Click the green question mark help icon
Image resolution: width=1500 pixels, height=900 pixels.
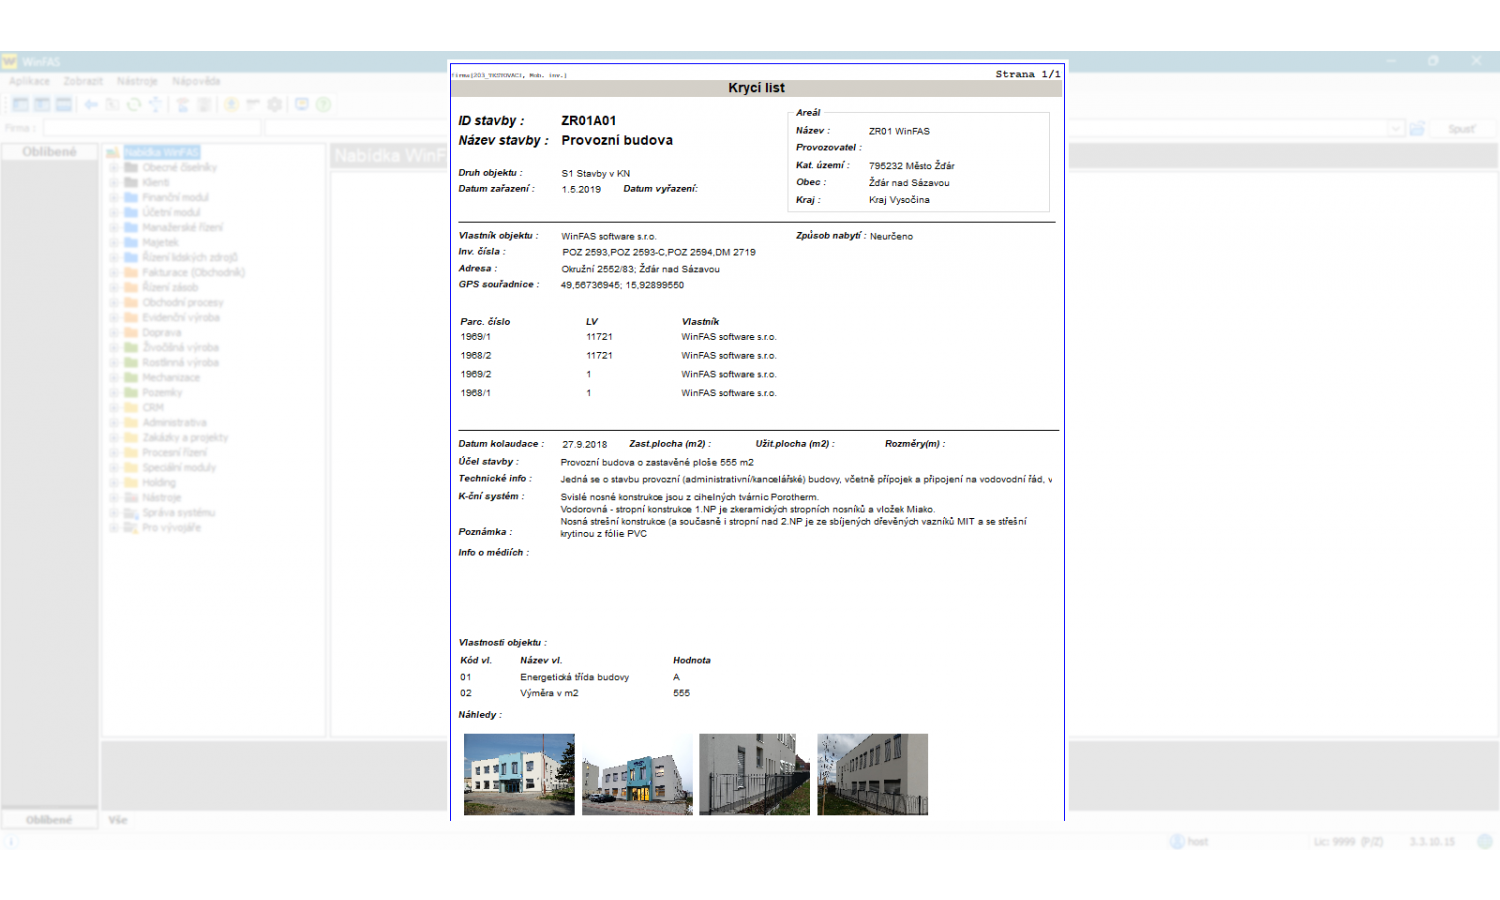(x=323, y=104)
